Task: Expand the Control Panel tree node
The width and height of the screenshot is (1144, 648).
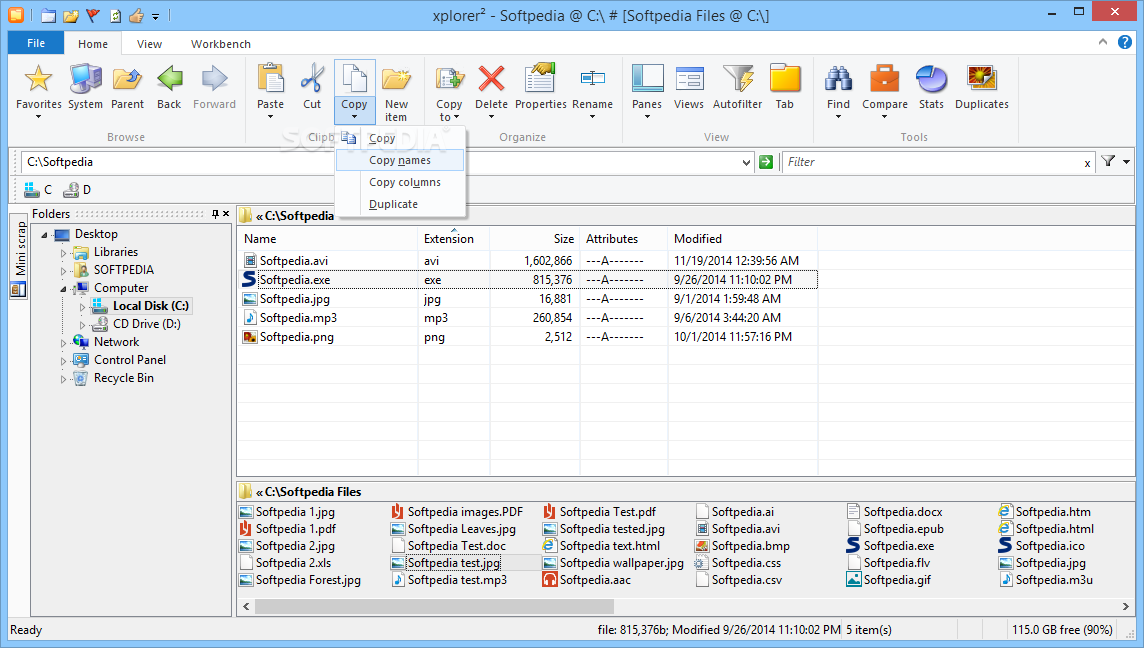Action: point(63,360)
